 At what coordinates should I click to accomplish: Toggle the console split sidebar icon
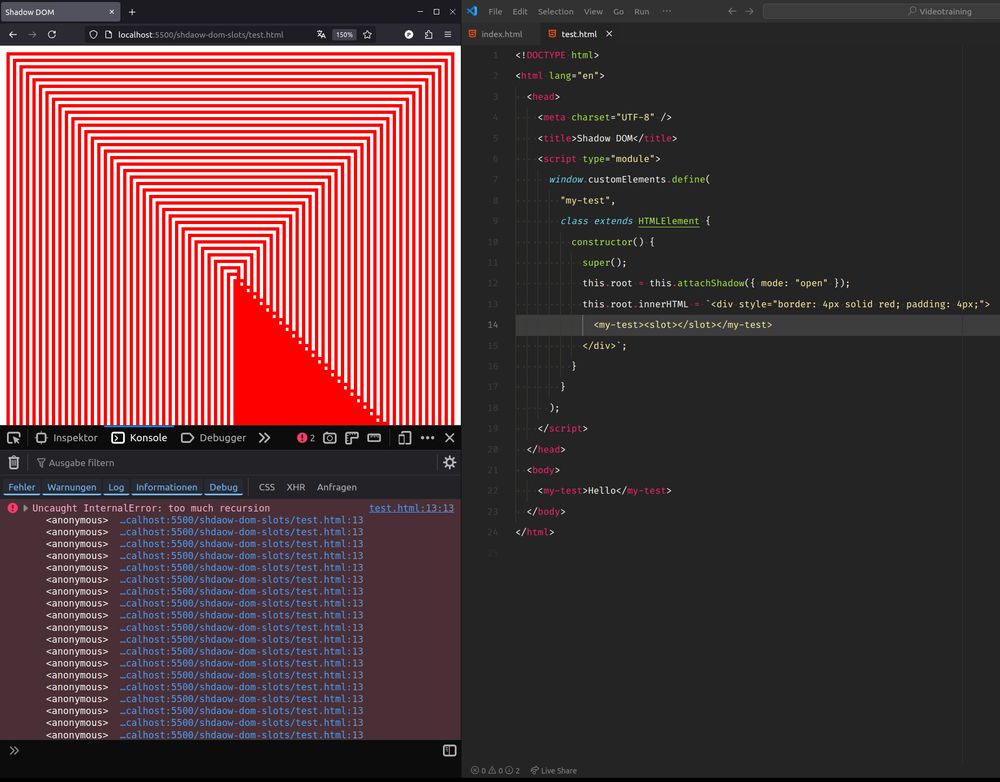pos(450,751)
